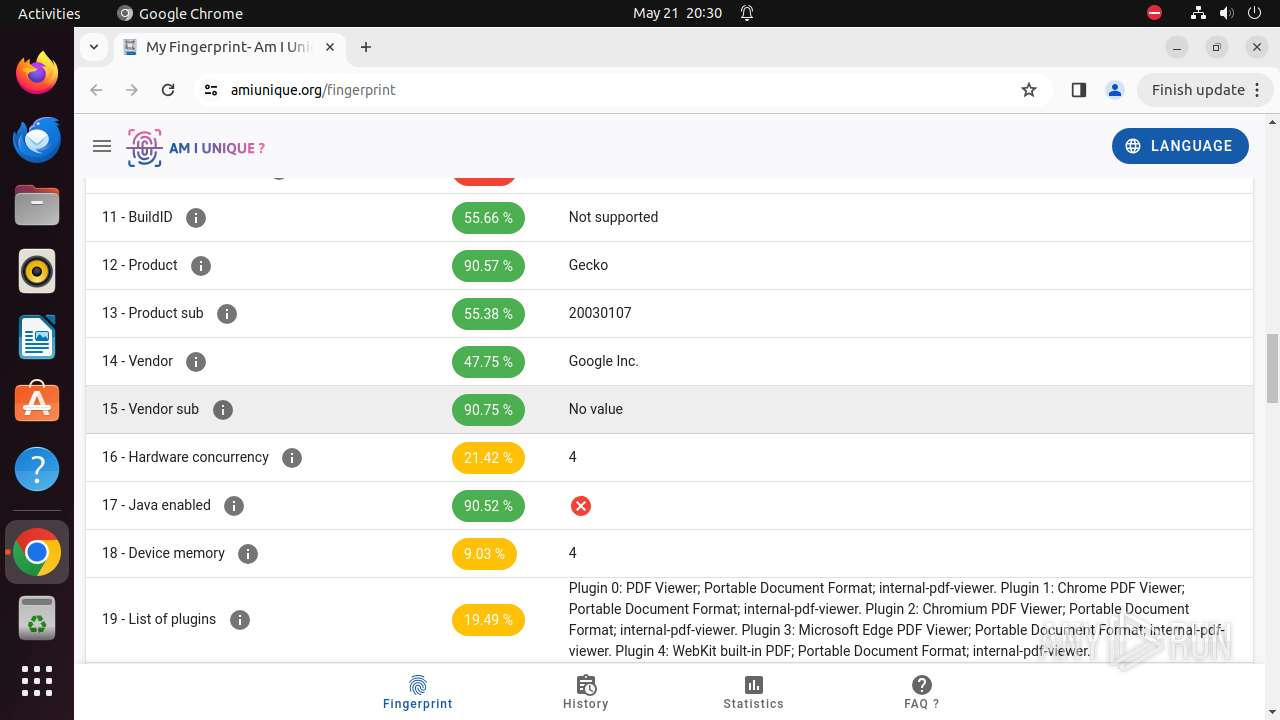Switch to the History tab
The height and width of the screenshot is (720, 1280).
586,692
